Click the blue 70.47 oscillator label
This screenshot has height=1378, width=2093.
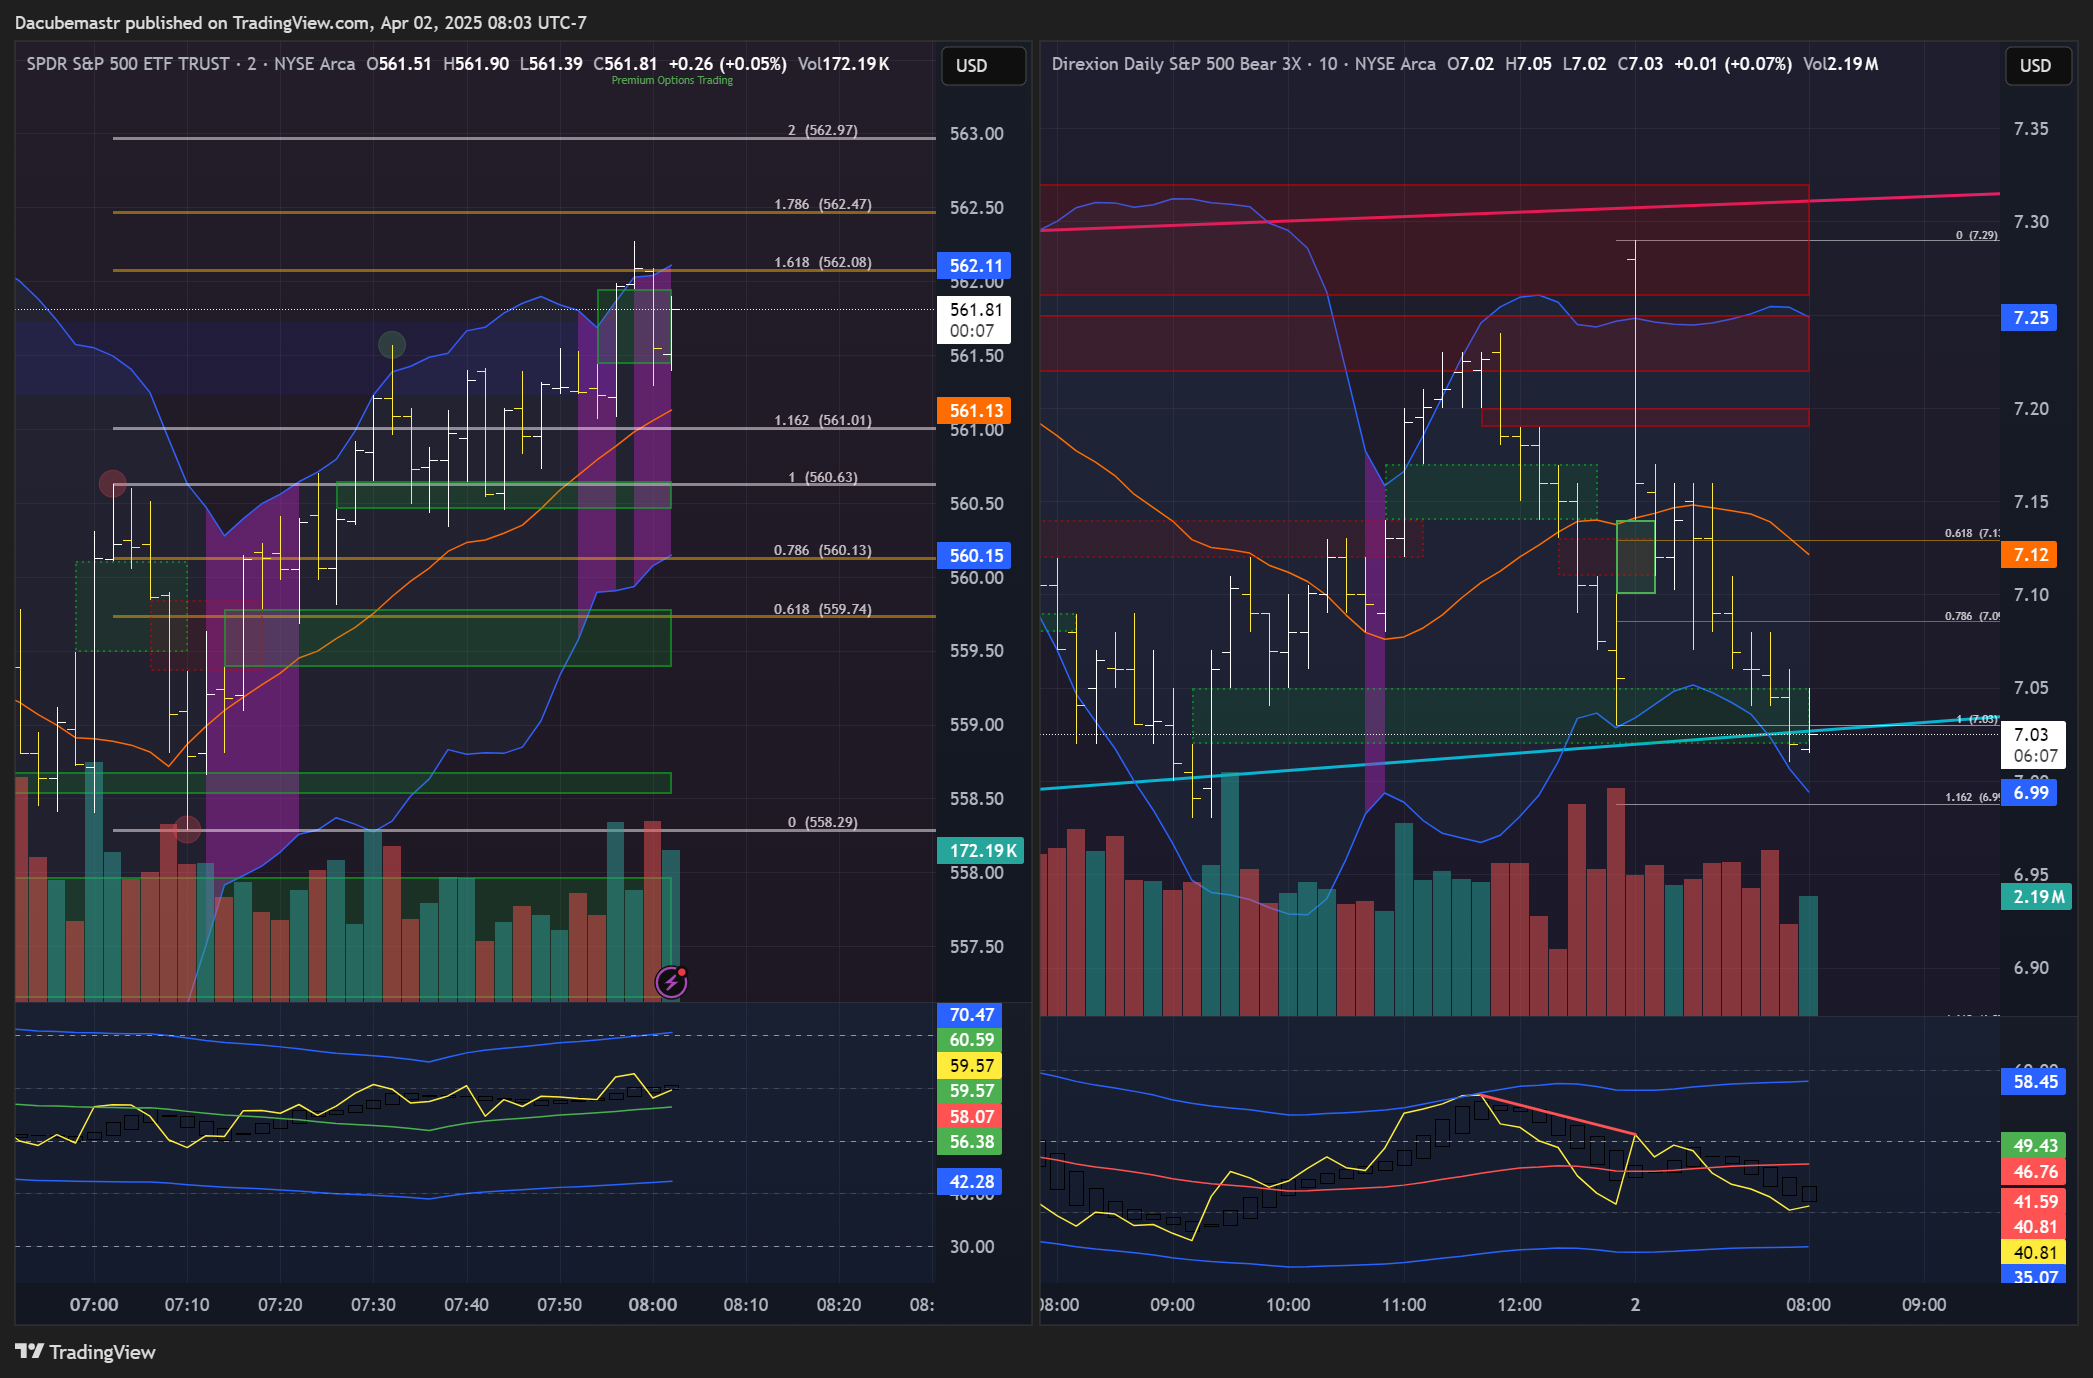[970, 1014]
